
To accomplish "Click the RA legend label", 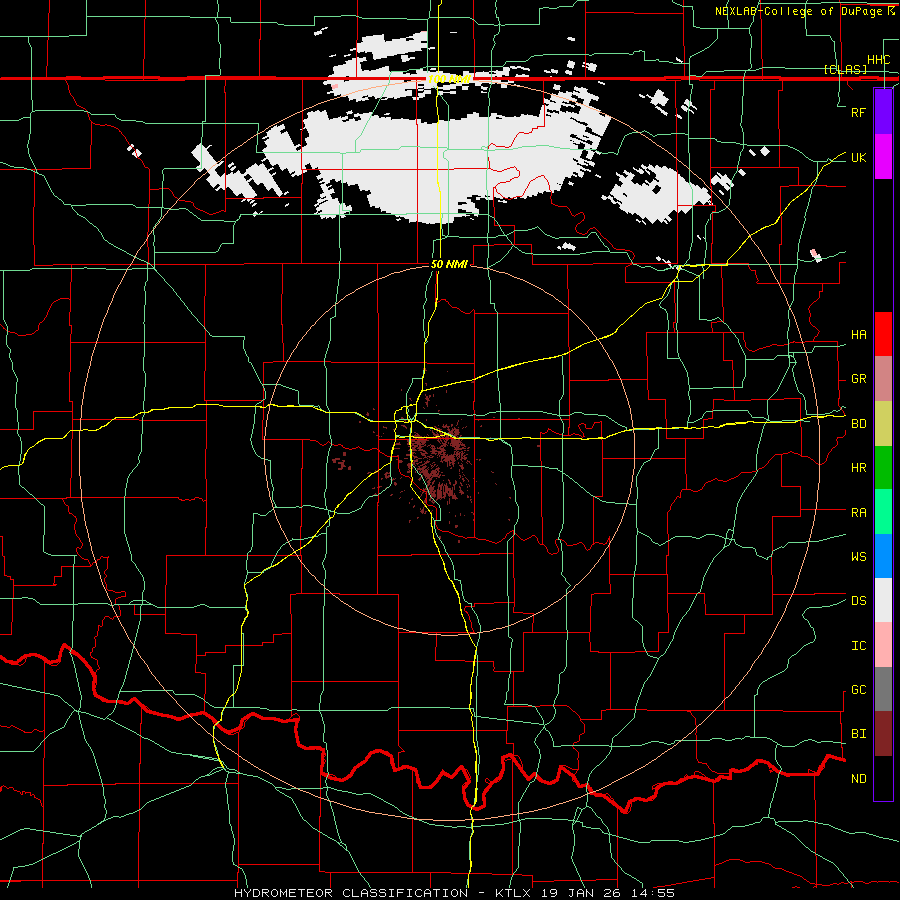I will (x=859, y=513).
